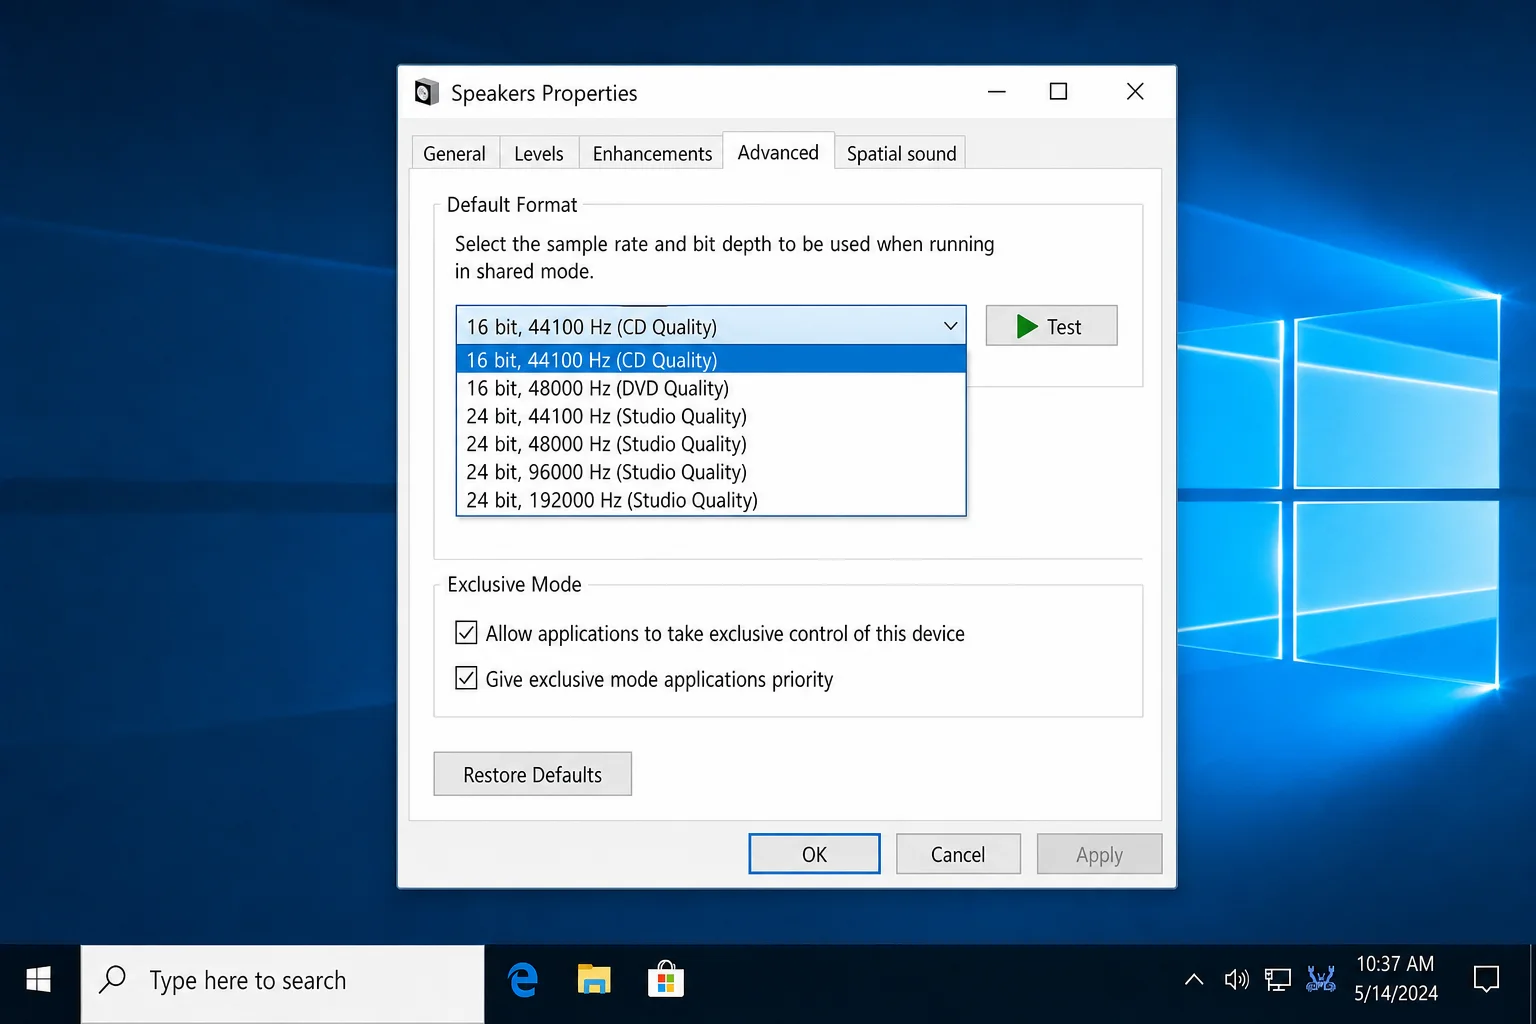Open the Windows Start menu
The width and height of the screenshot is (1536, 1024).
click(39, 980)
